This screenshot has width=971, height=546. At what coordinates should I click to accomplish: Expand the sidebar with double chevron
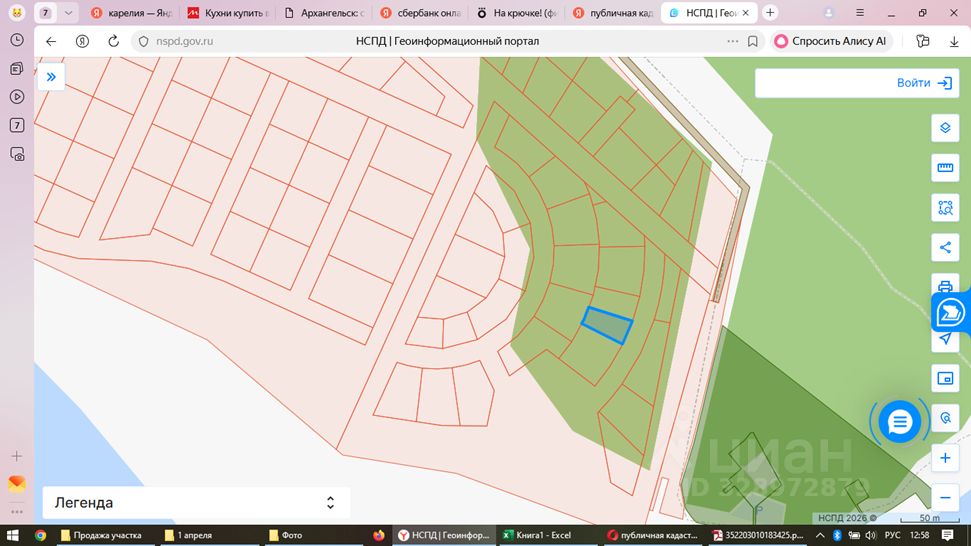click(51, 77)
